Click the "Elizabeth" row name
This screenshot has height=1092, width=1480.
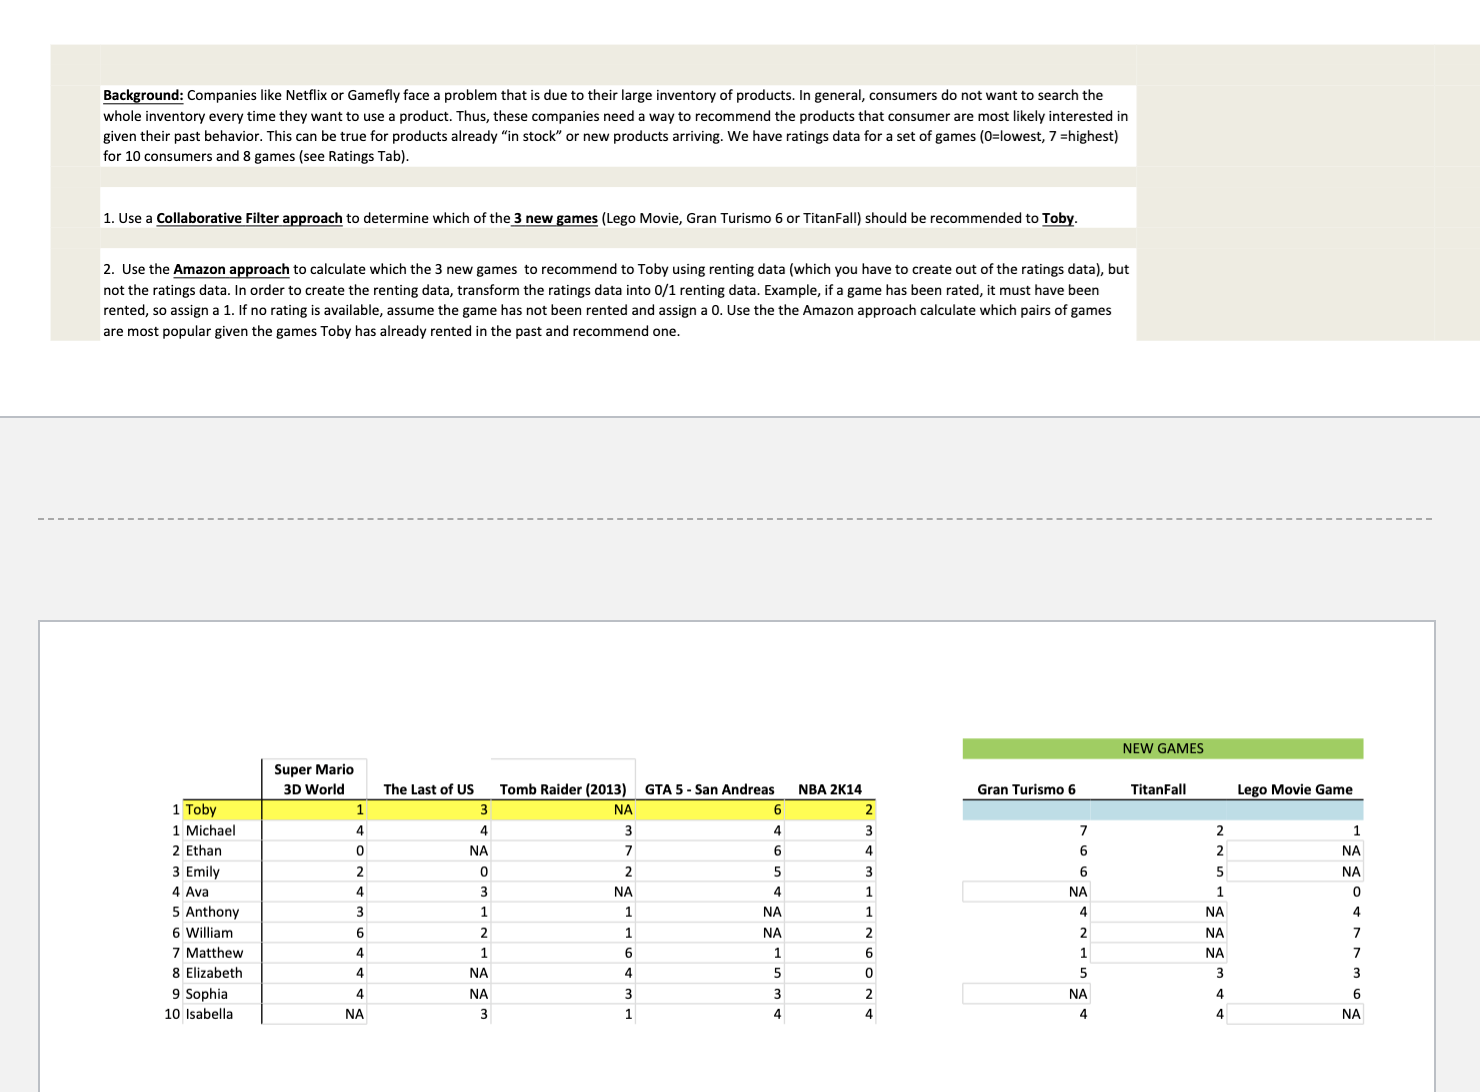click(x=214, y=973)
